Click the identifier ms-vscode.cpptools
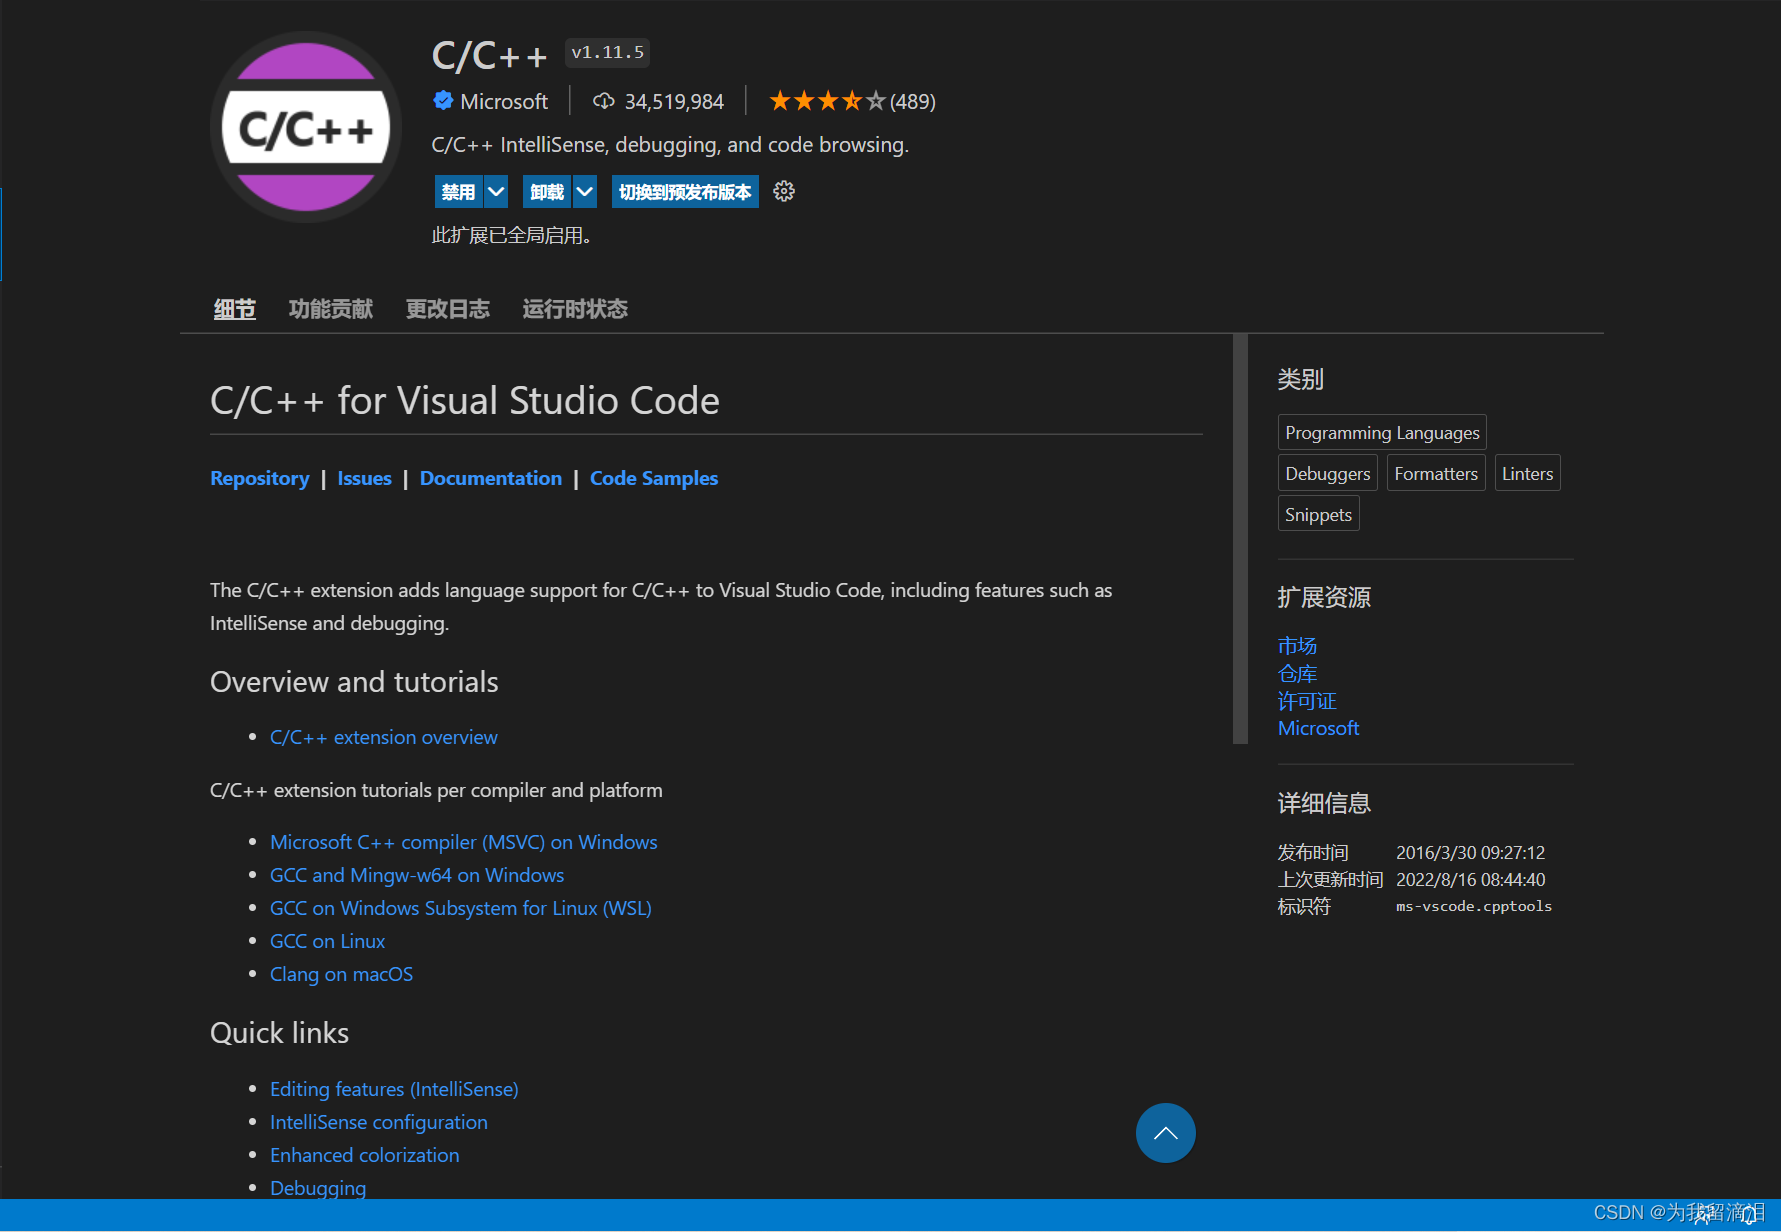This screenshot has height=1232, width=1781. pyautogui.click(x=1474, y=906)
